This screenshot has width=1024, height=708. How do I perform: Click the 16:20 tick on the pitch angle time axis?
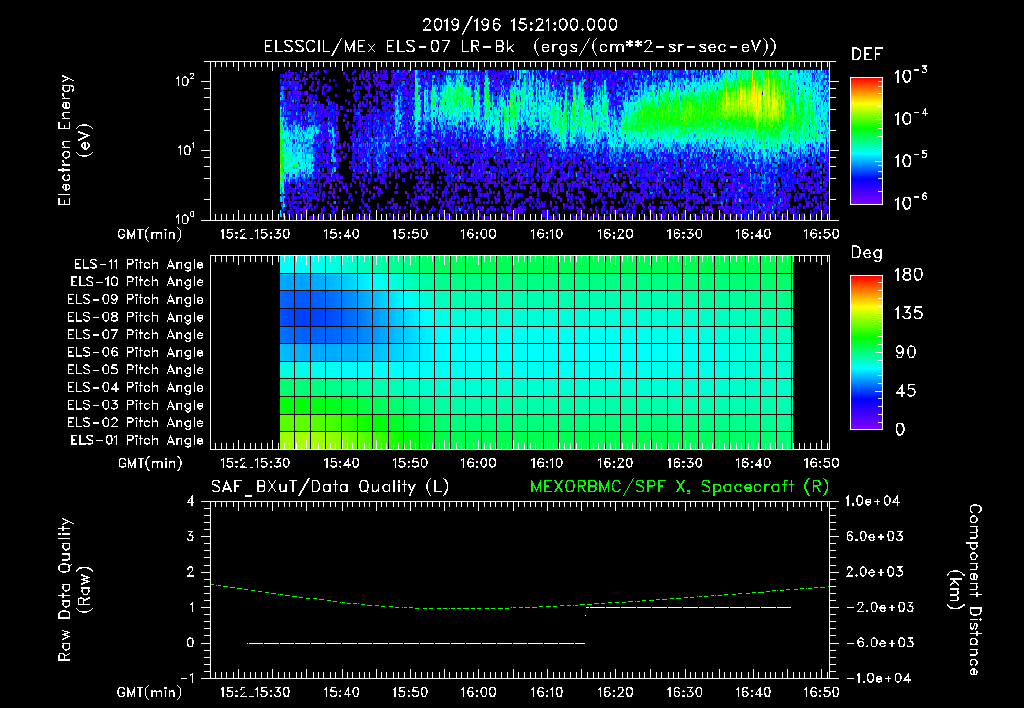(615, 463)
